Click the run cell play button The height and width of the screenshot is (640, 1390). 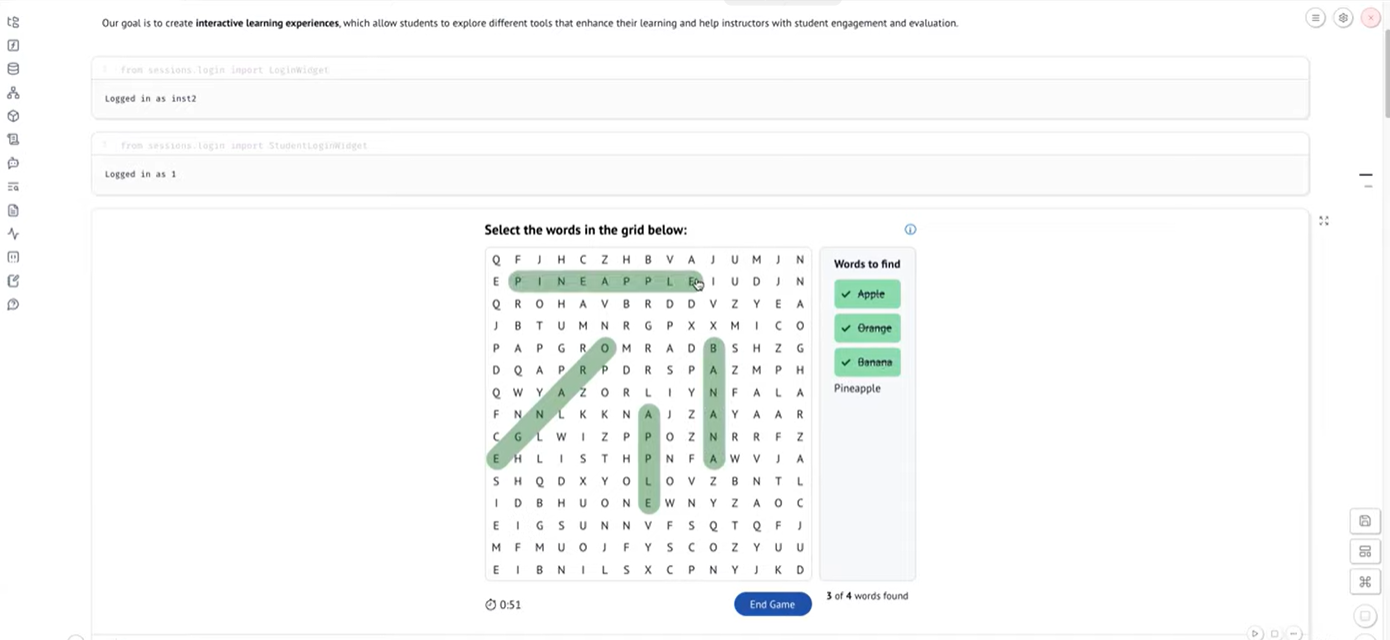[x=1255, y=634]
